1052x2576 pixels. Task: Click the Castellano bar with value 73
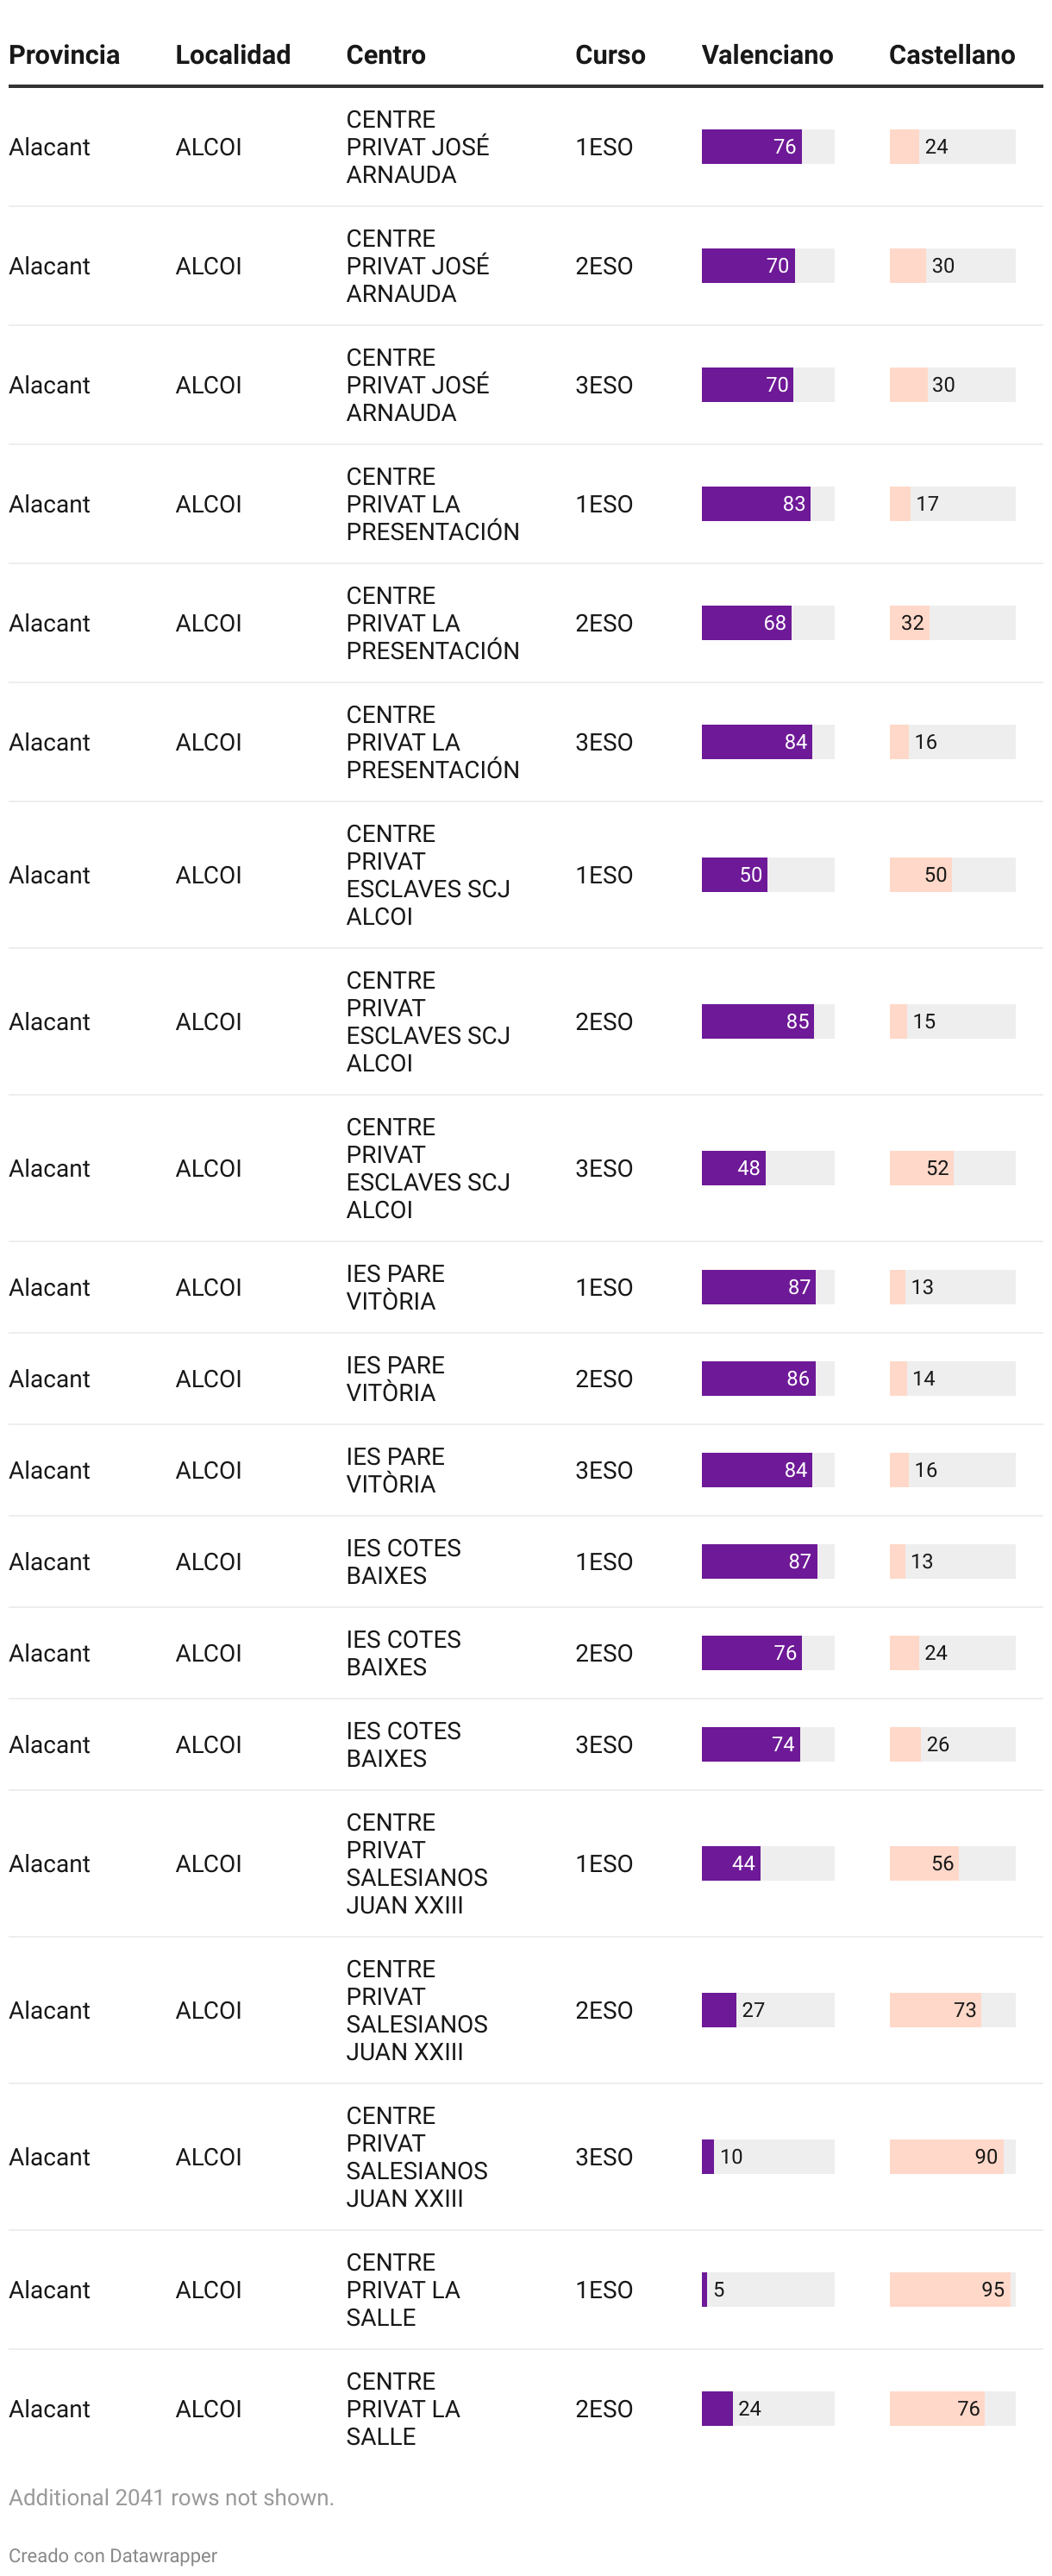click(935, 2010)
